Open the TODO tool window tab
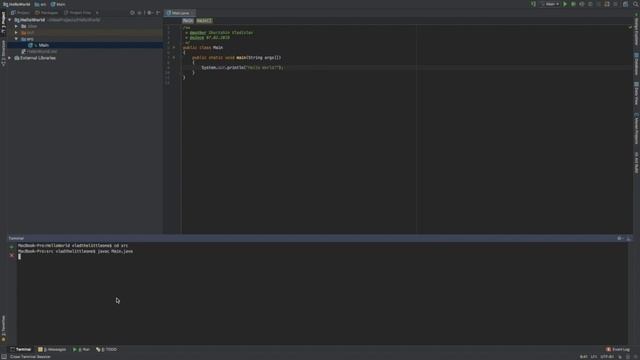The image size is (640, 360). (106, 349)
